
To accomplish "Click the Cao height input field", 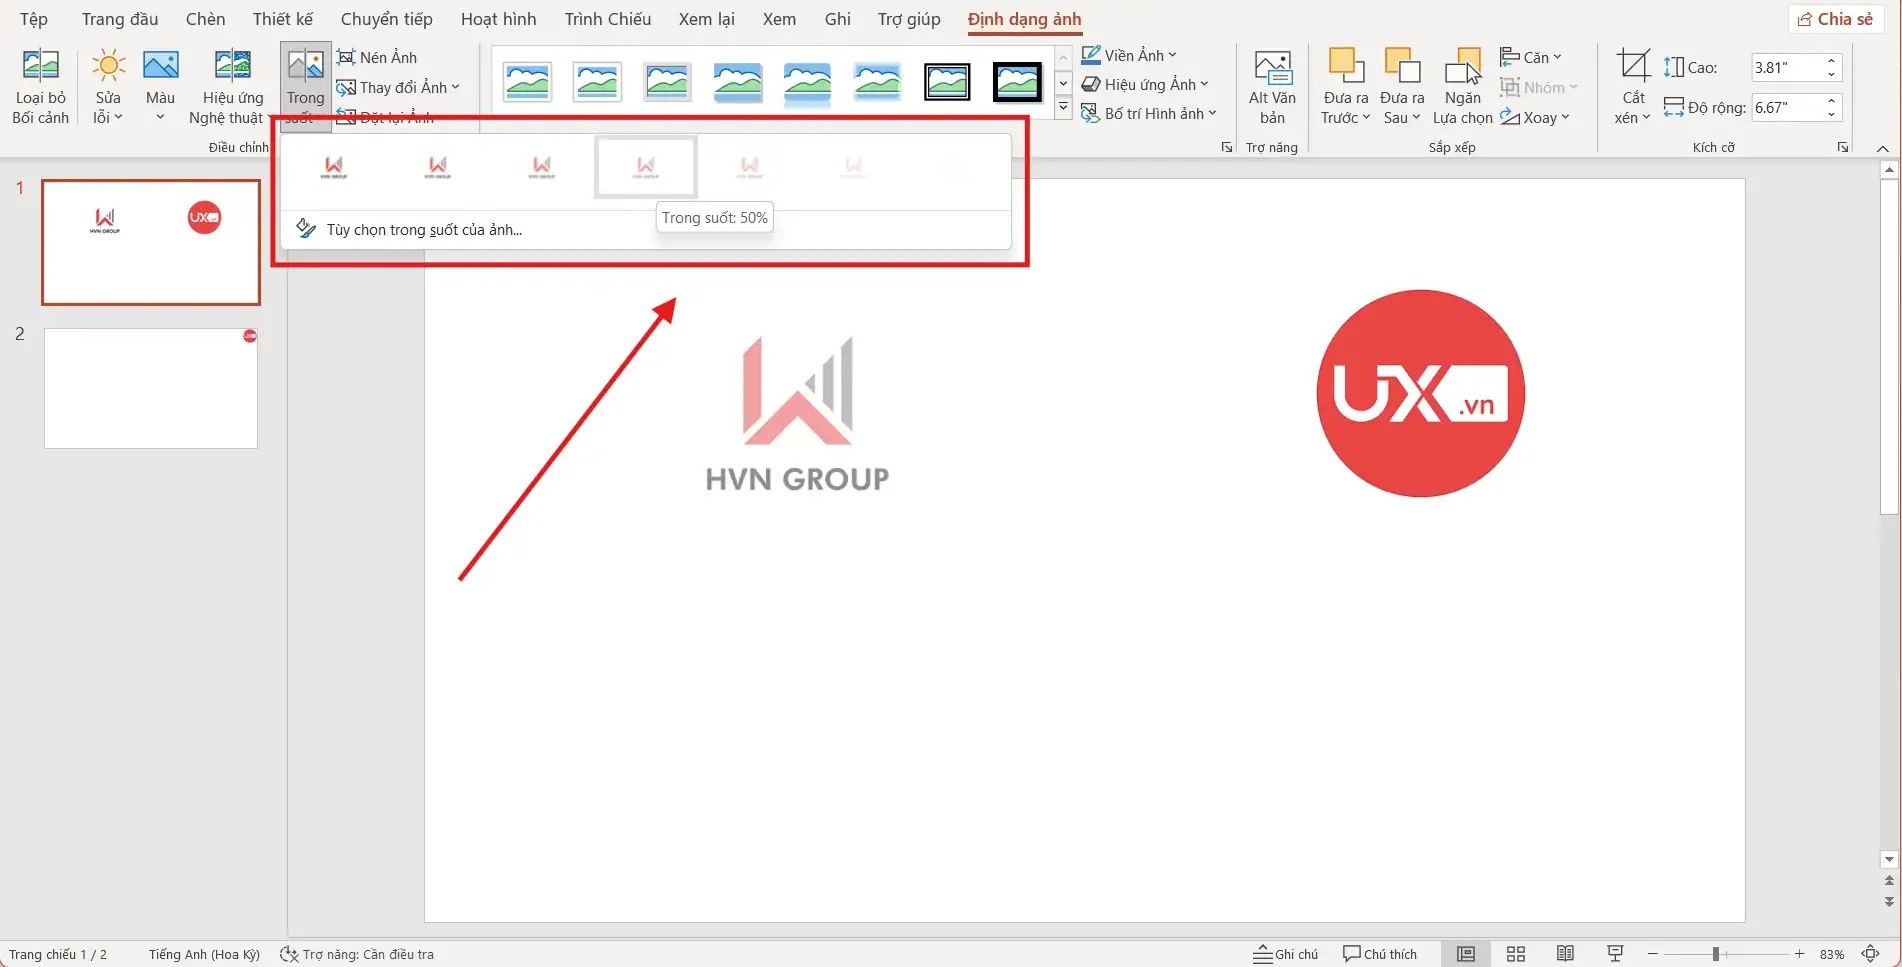I will coord(1787,67).
